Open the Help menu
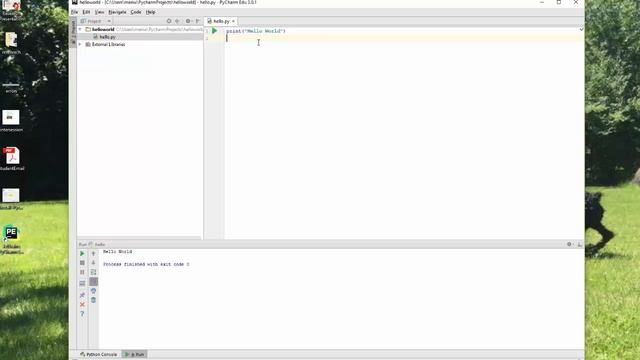The image size is (640, 360). tap(151, 12)
